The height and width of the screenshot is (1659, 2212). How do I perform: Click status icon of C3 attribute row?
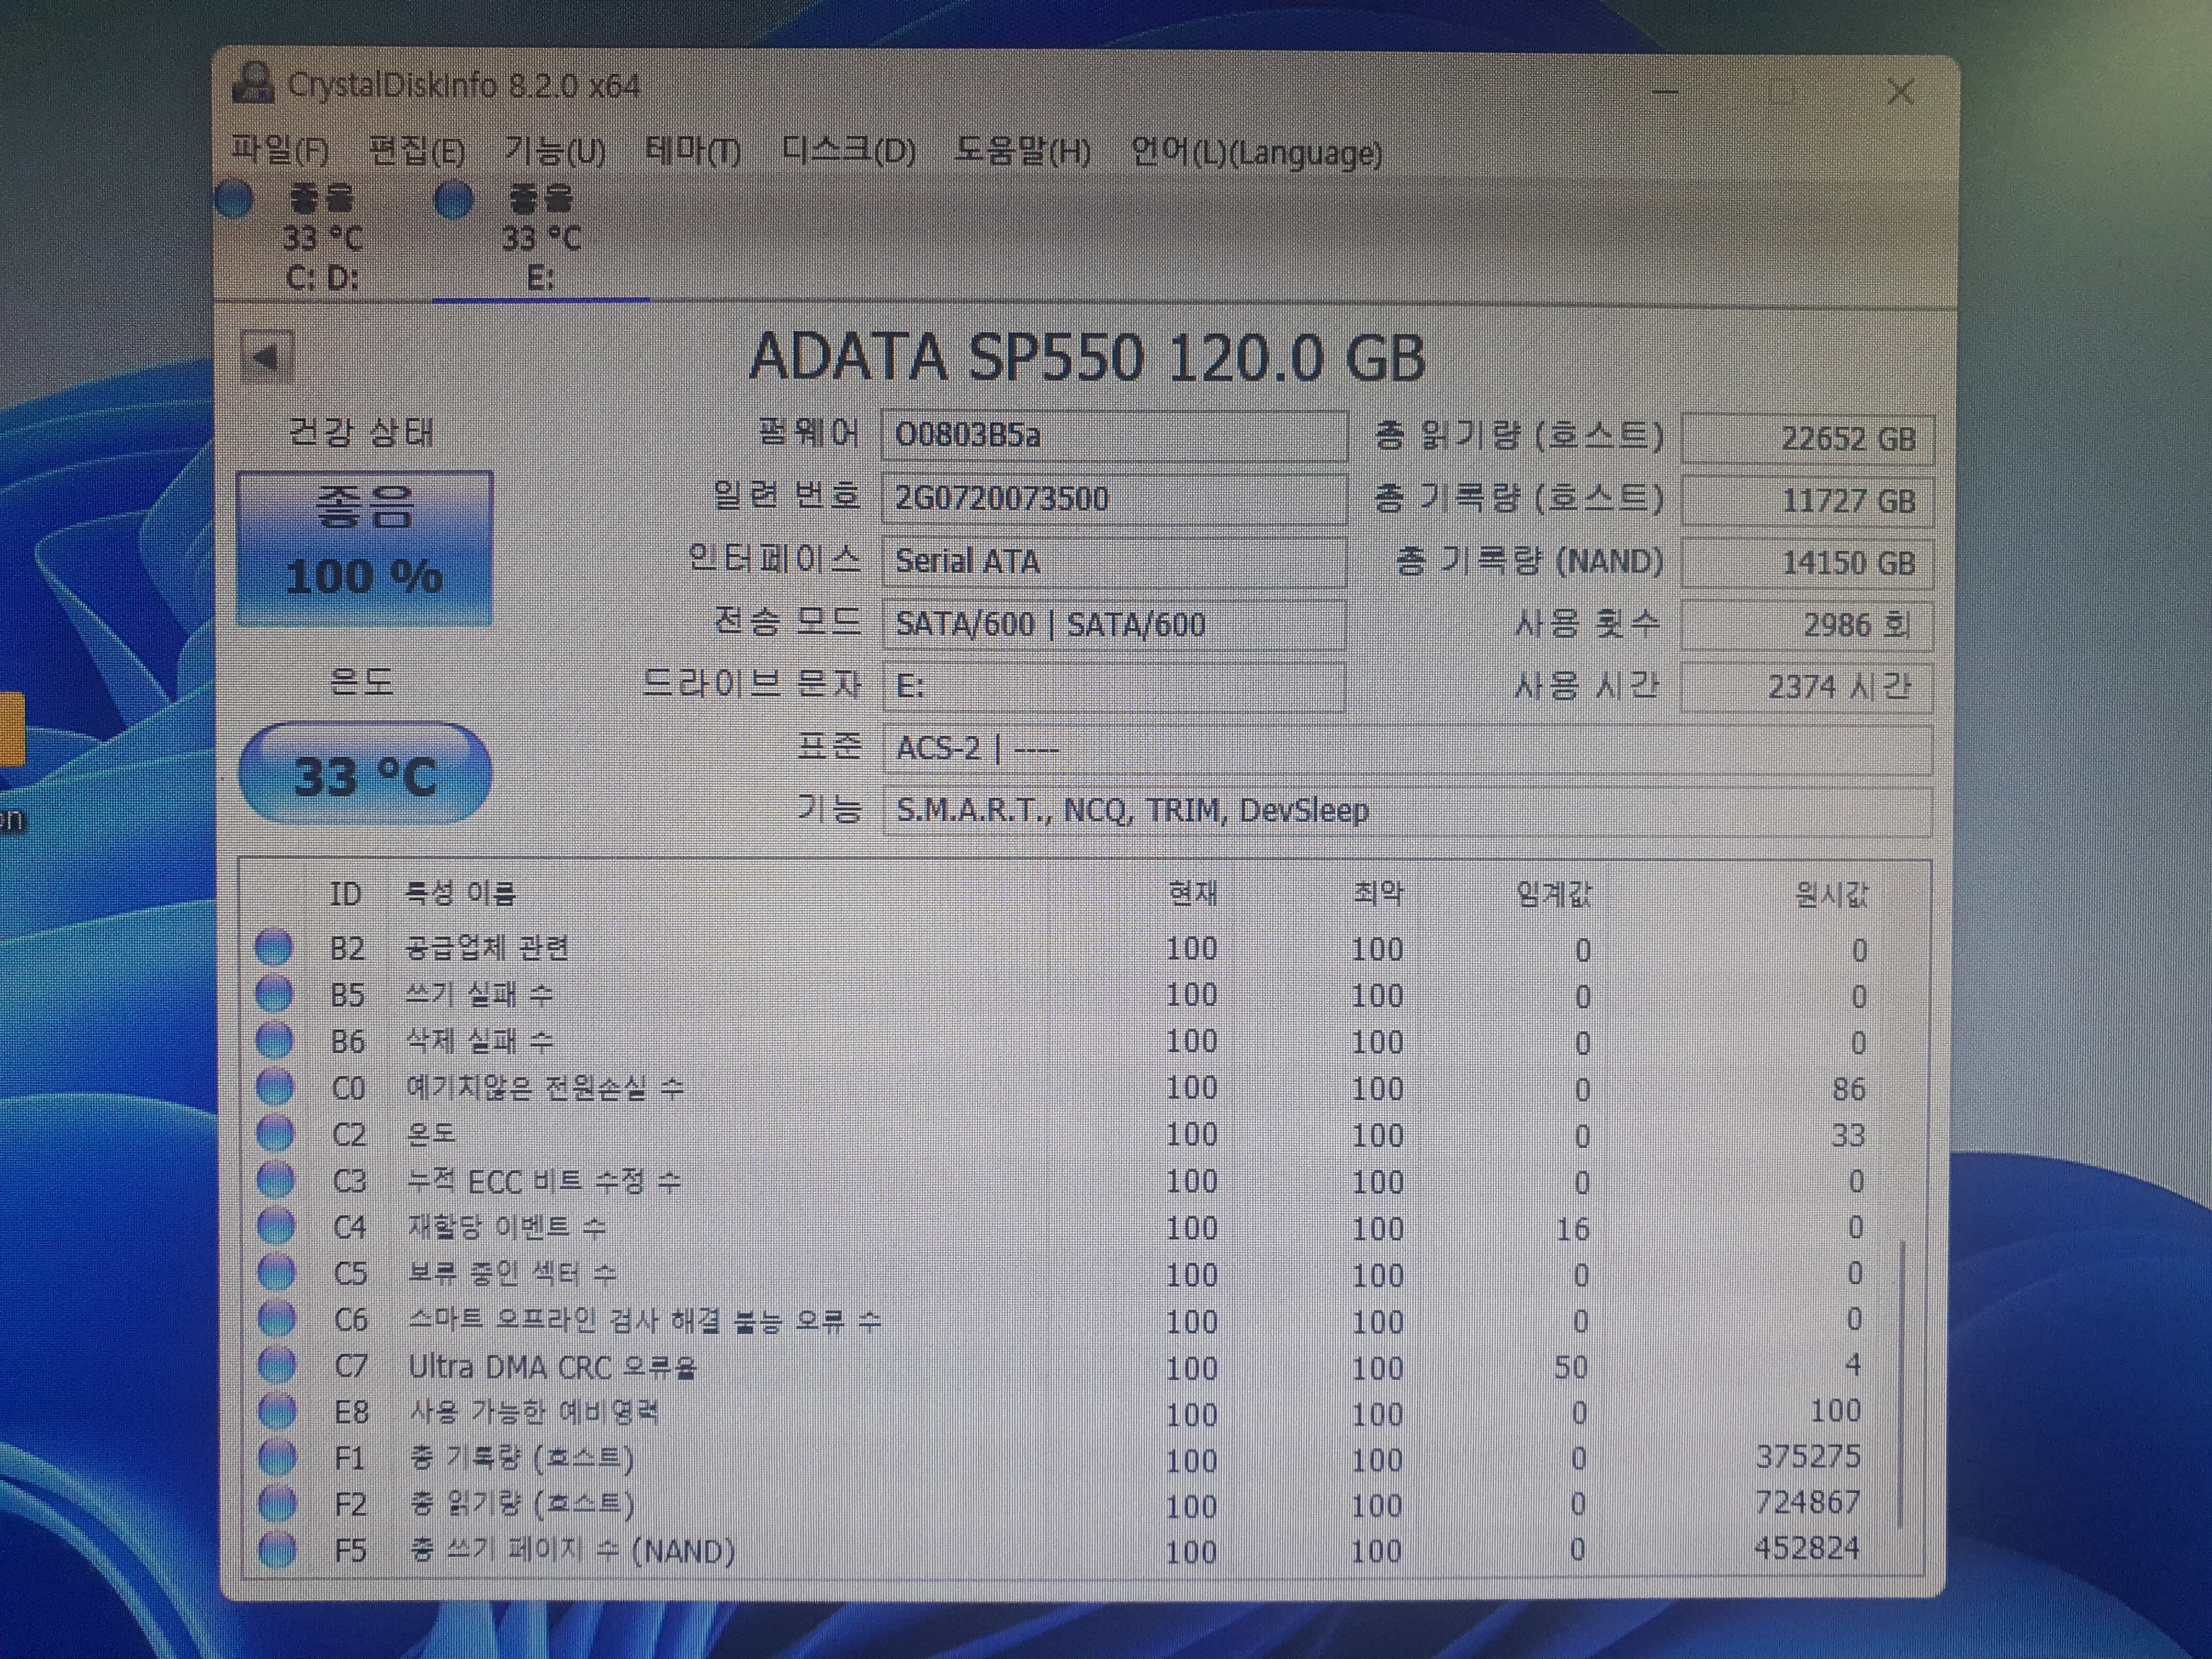pyautogui.click(x=276, y=1180)
